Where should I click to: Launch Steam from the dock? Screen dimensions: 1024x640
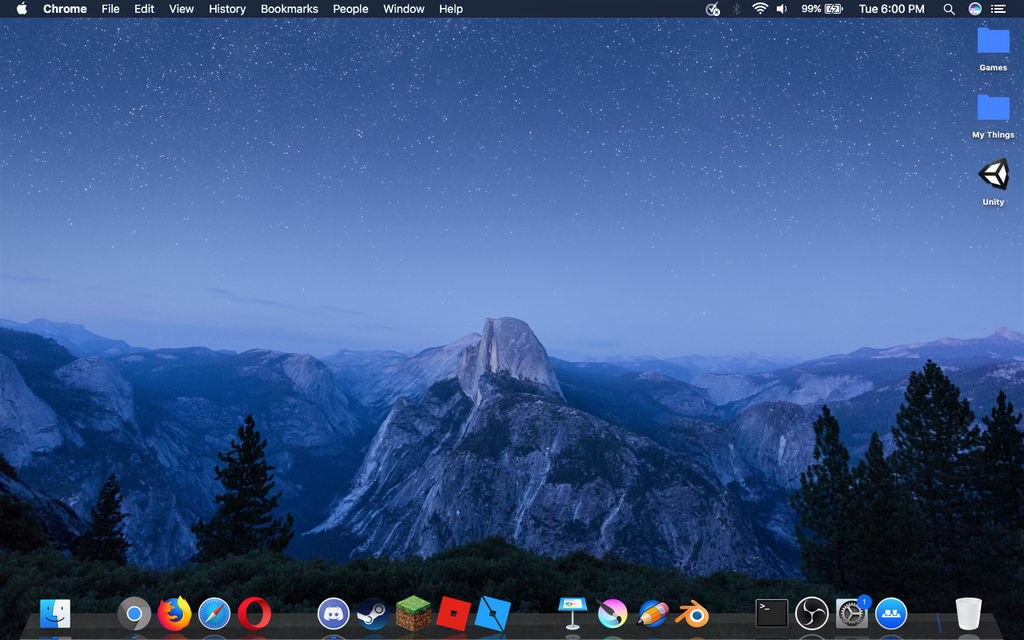tap(373, 613)
